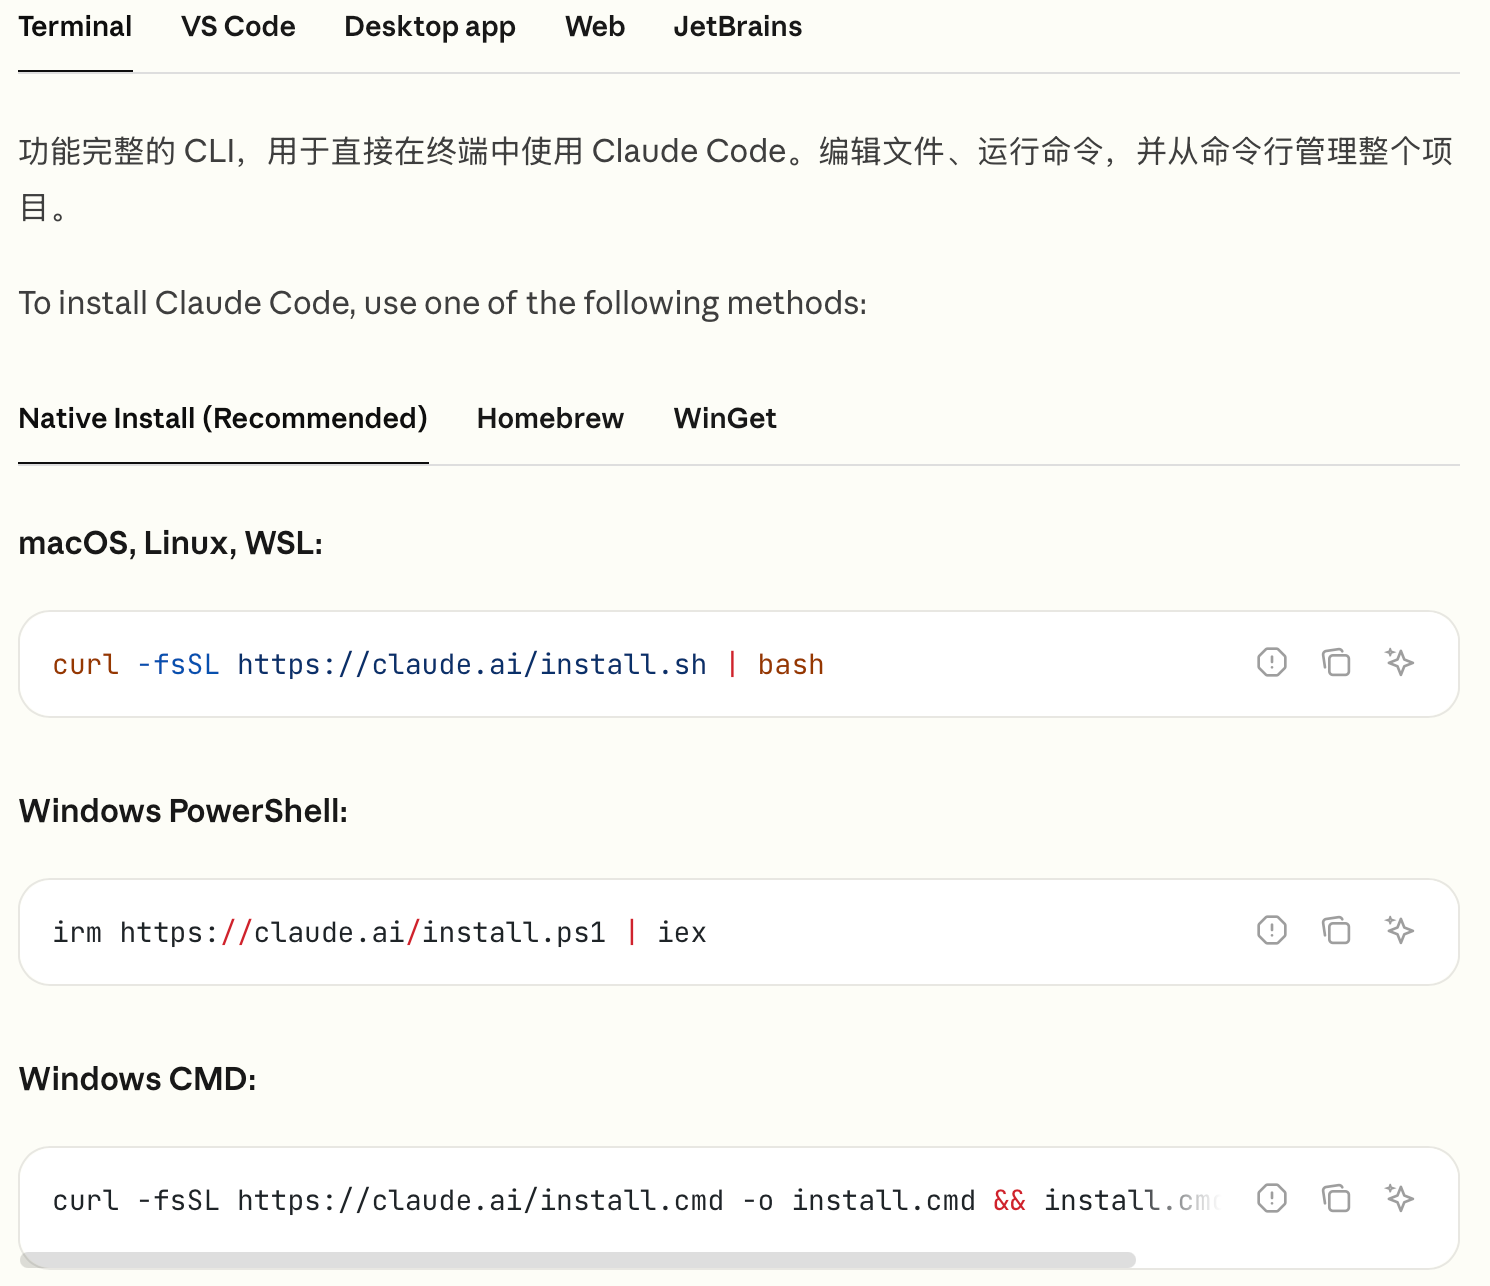Ask AI about the Windows CMD command

pyautogui.click(x=1400, y=1198)
